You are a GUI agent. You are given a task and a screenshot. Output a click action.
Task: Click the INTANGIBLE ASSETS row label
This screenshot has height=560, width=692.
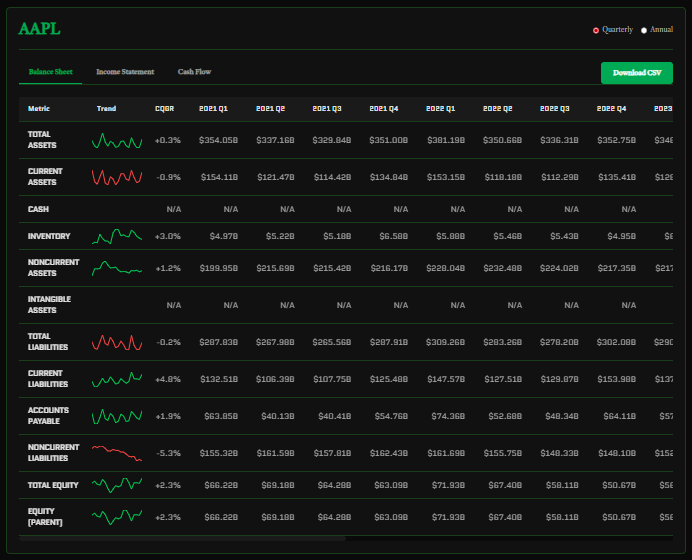(x=49, y=305)
